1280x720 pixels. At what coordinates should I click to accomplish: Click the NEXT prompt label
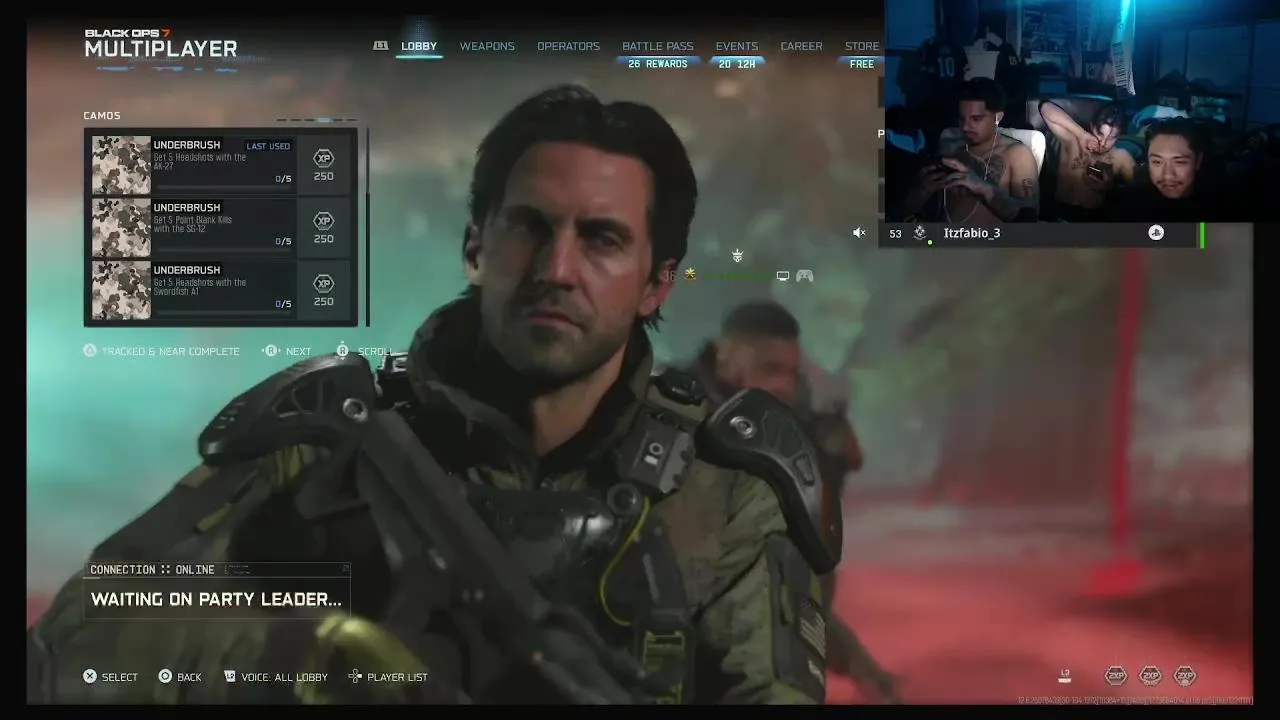point(298,352)
